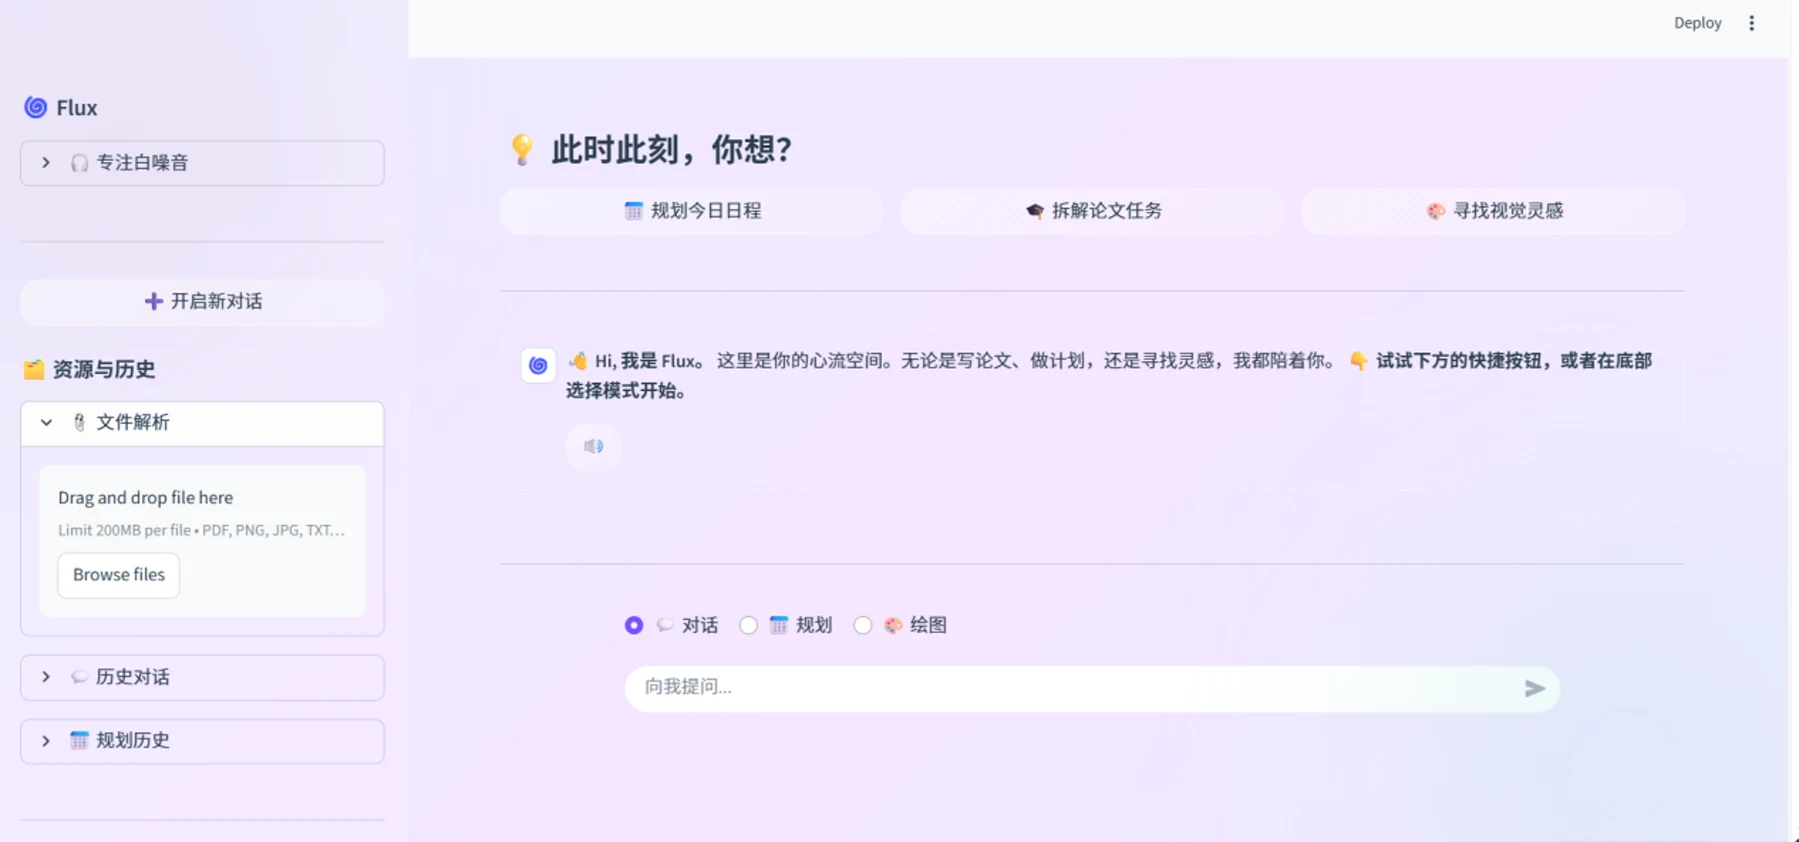Select the 绘图 radio button
The image size is (1799, 842).
(863, 625)
